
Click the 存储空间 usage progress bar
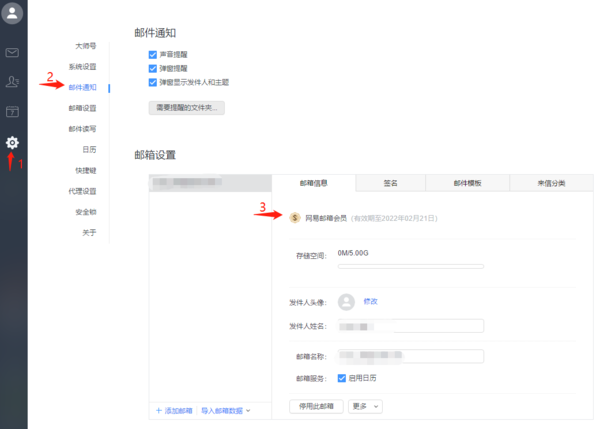pos(410,266)
